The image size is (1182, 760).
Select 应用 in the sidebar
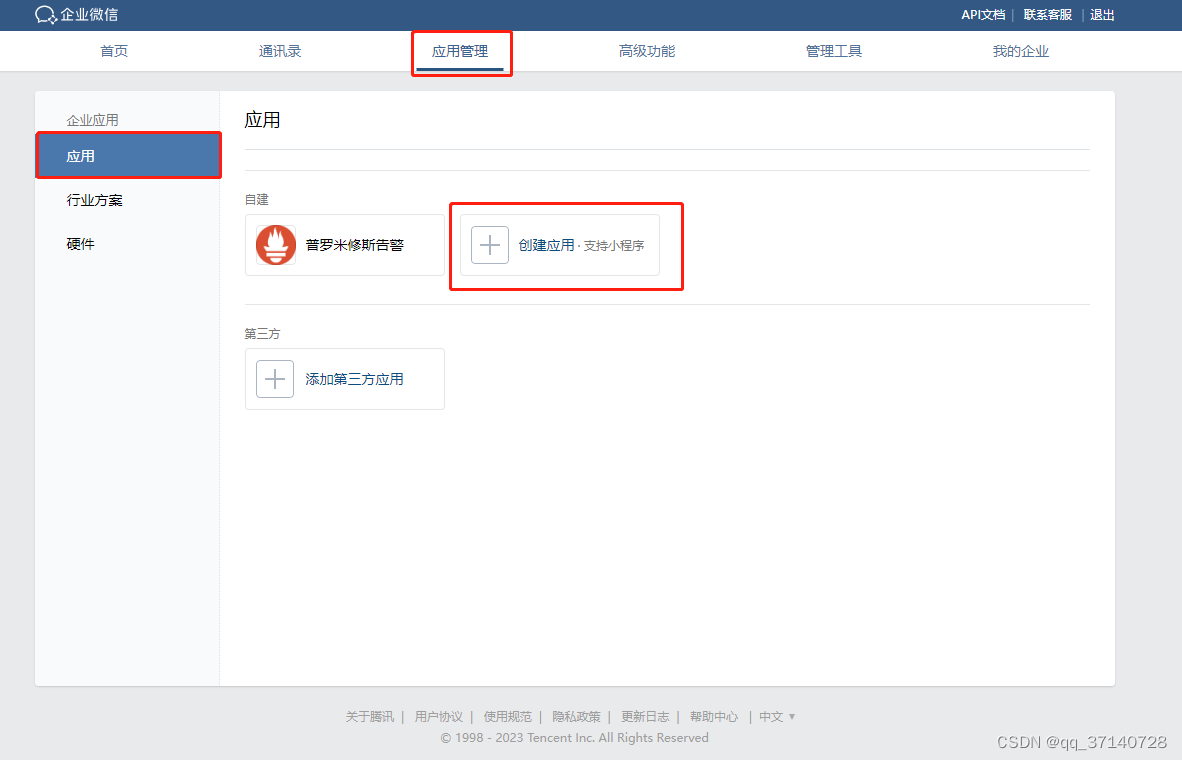click(x=127, y=156)
